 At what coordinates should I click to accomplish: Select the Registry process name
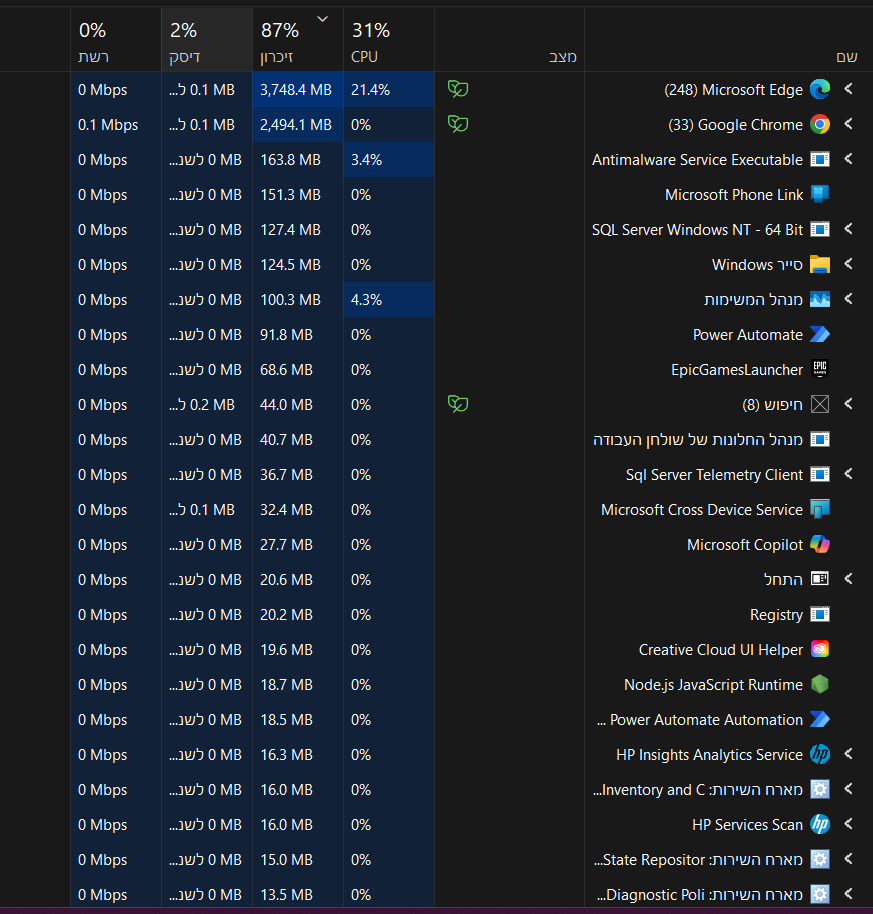776,615
